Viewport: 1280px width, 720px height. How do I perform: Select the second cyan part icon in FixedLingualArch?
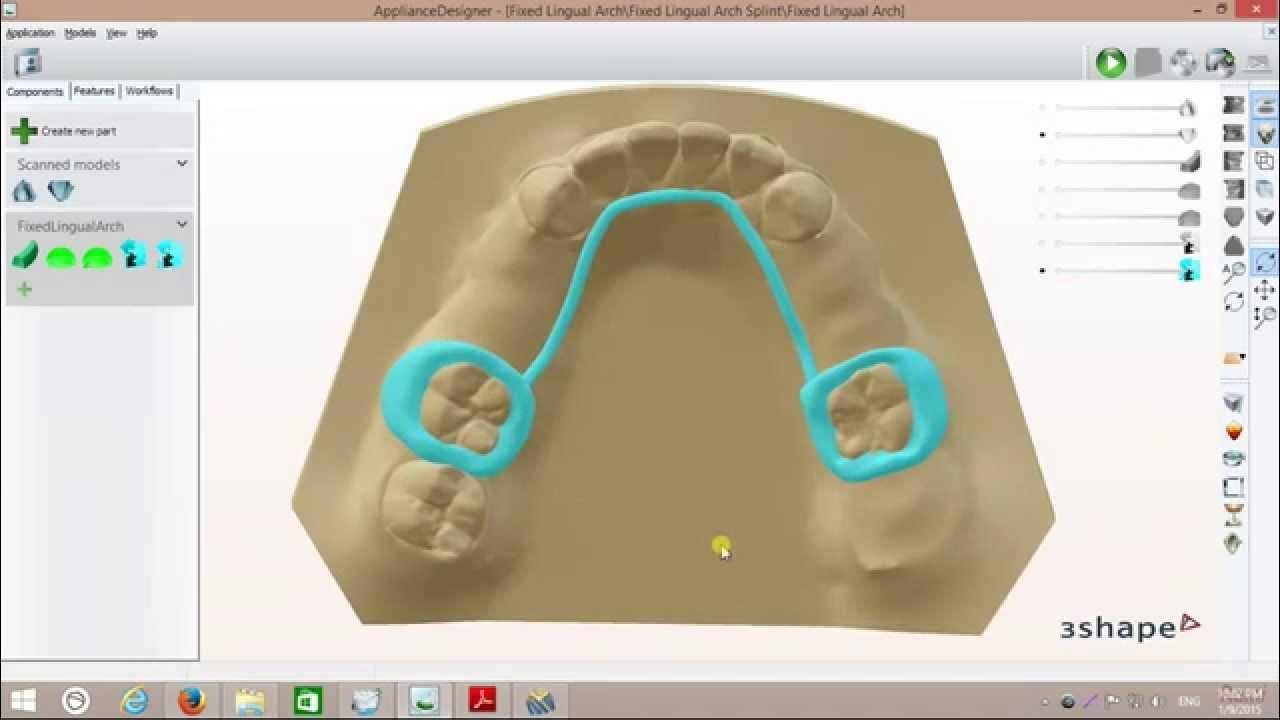pyautogui.click(x=169, y=255)
